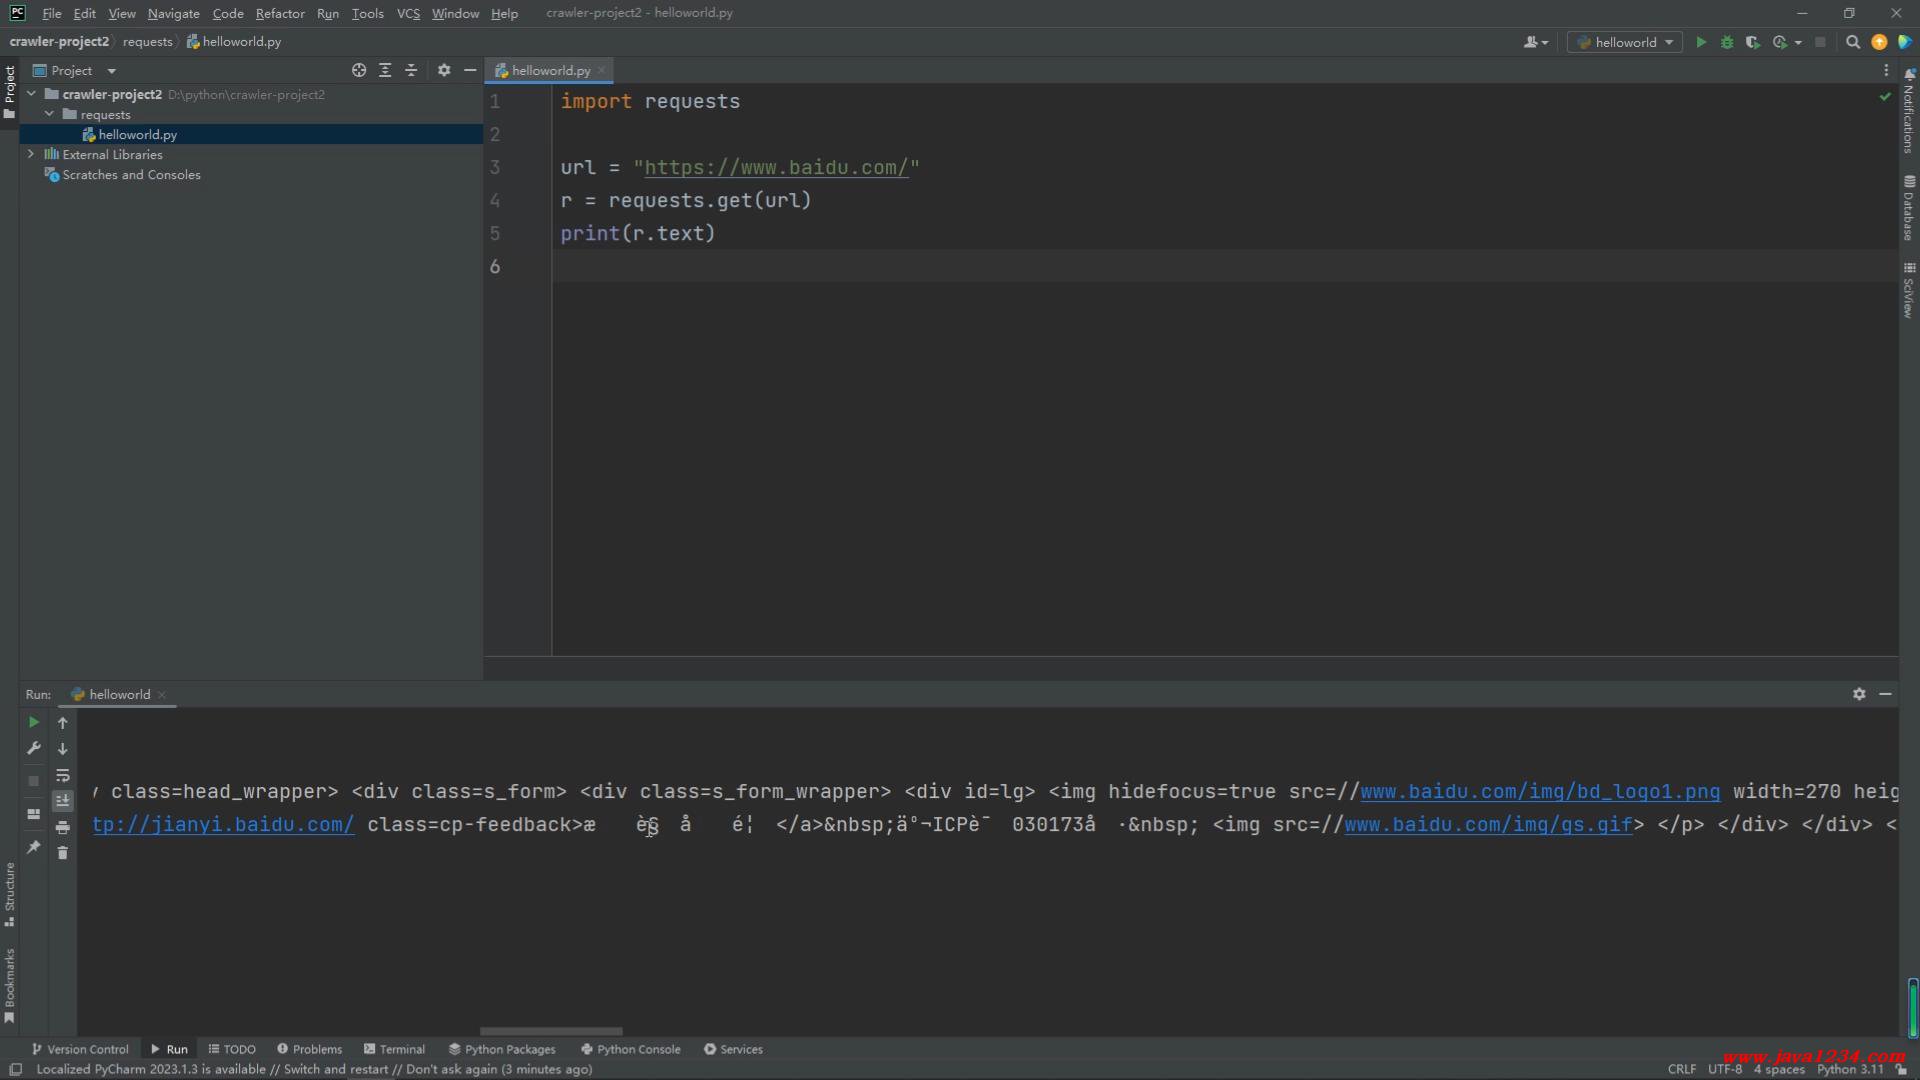Select helloworld.py in the project tree
The height and width of the screenshot is (1080, 1920).
tap(137, 134)
